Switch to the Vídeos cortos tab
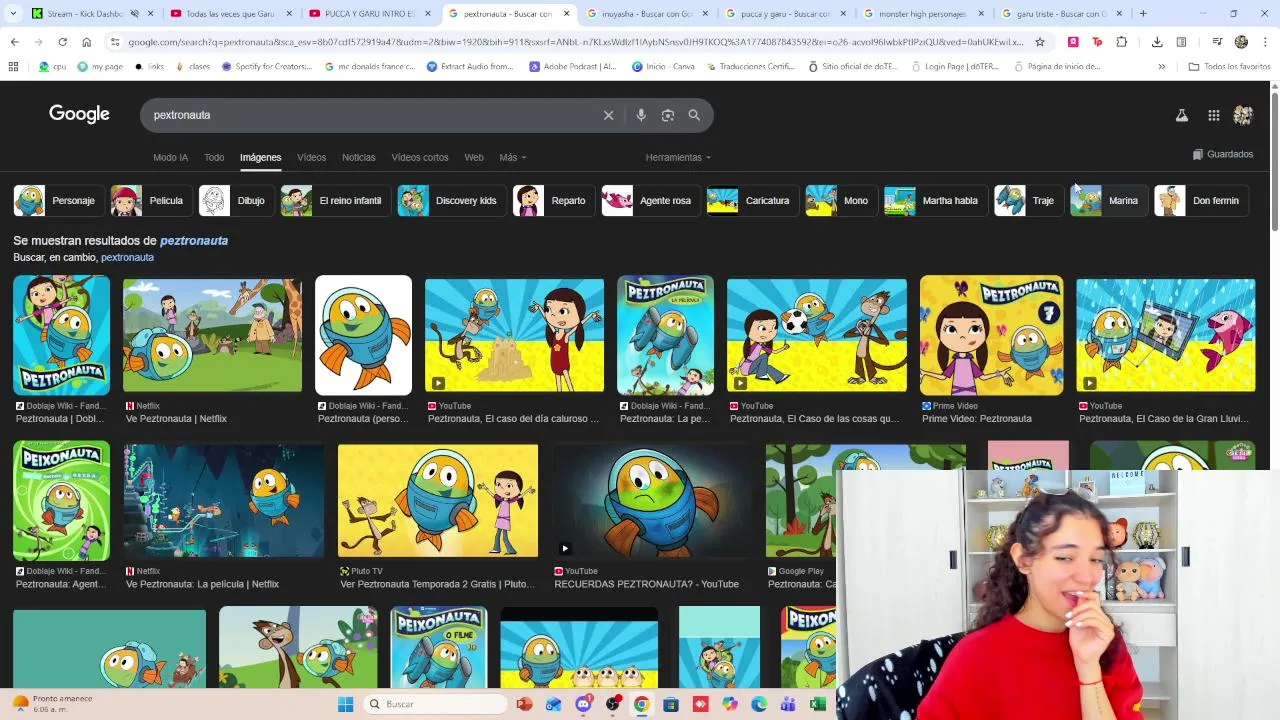This screenshot has width=1280, height=720. [x=420, y=157]
